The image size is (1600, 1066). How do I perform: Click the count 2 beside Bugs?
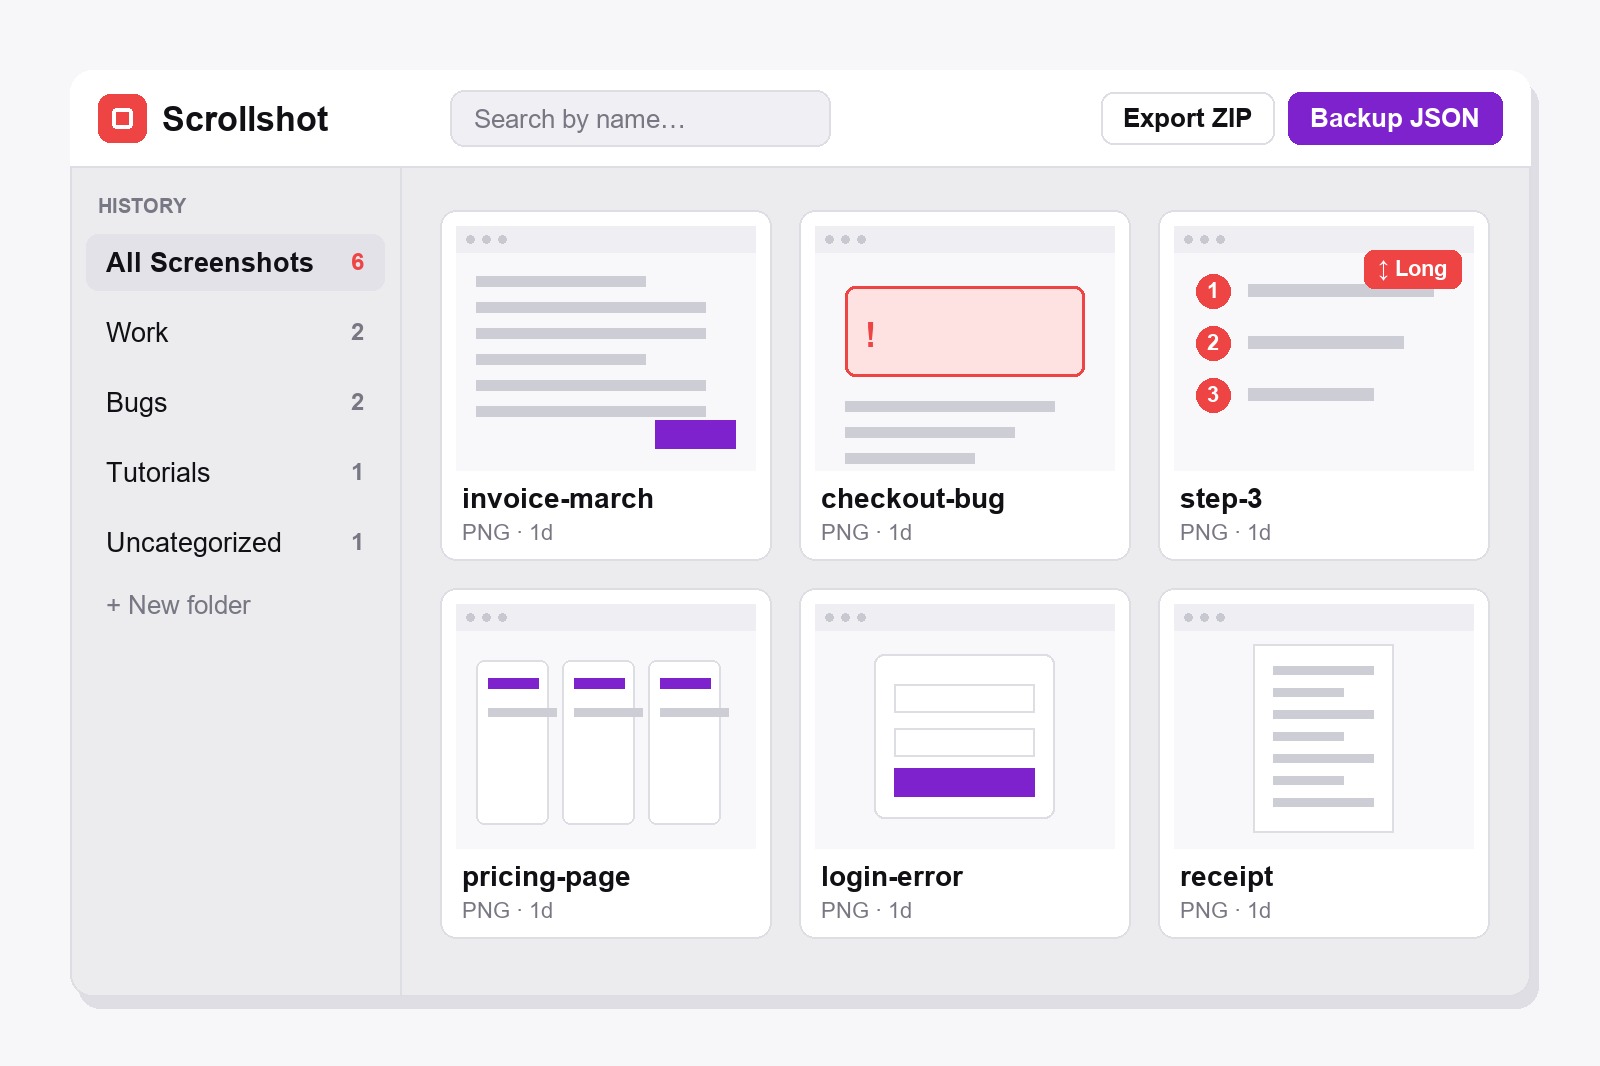point(357,402)
